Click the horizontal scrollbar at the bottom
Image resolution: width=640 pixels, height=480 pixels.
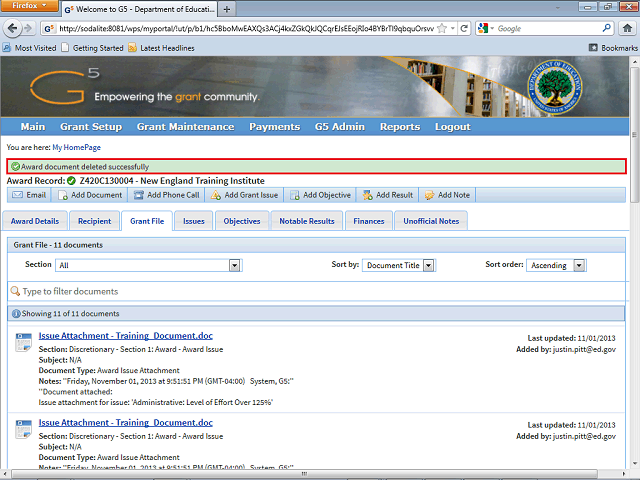[304, 473]
